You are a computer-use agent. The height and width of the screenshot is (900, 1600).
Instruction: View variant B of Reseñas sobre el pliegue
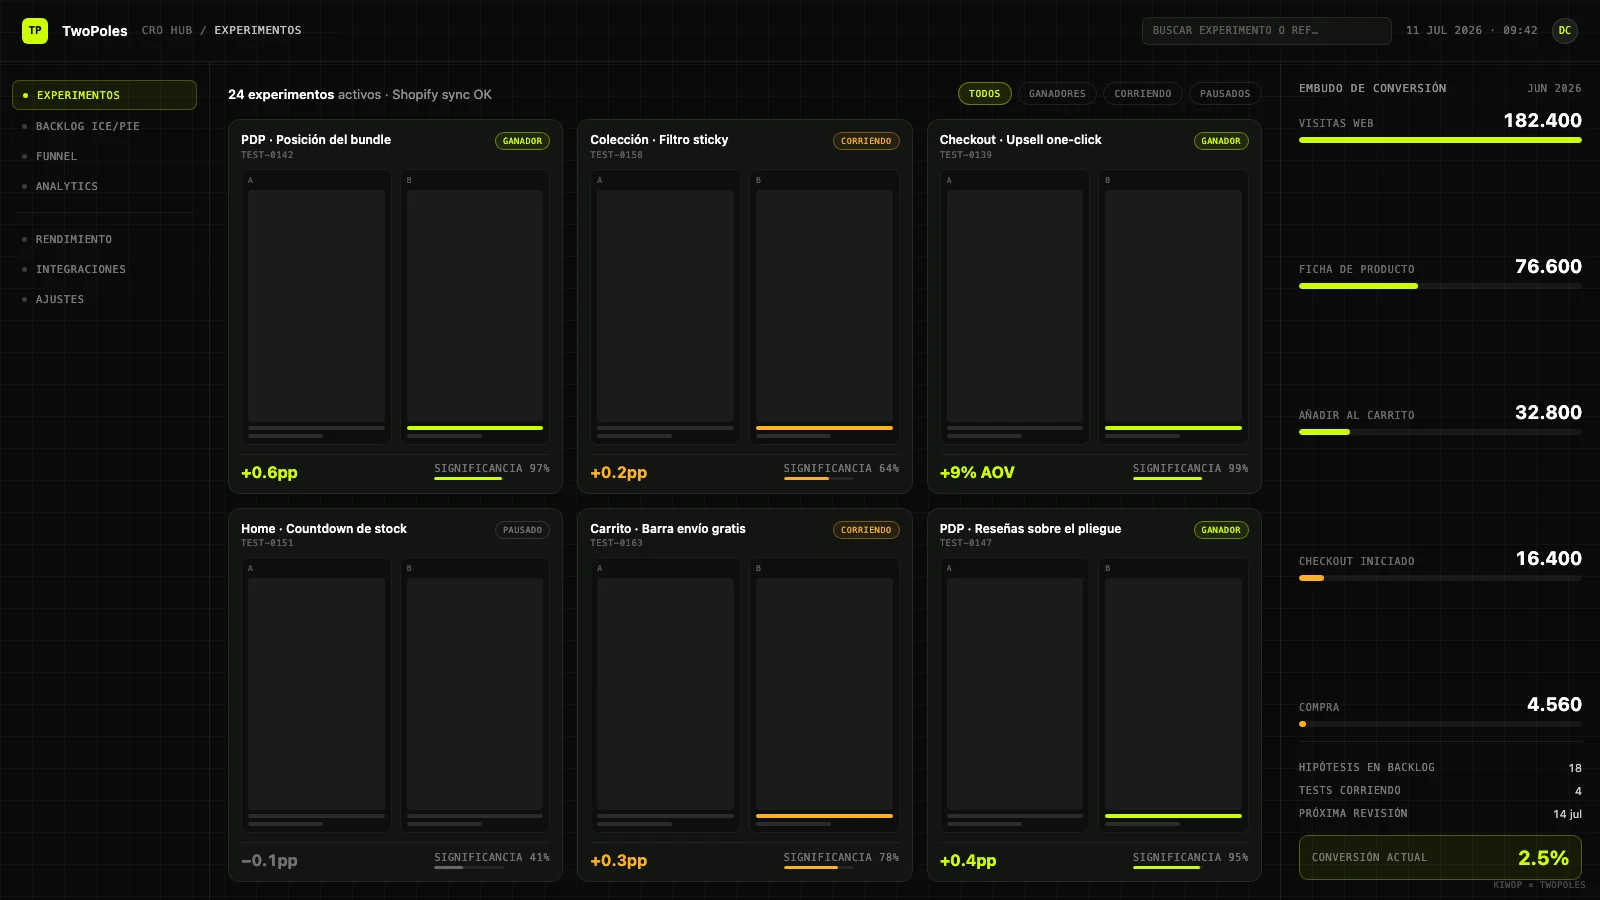(x=1173, y=695)
